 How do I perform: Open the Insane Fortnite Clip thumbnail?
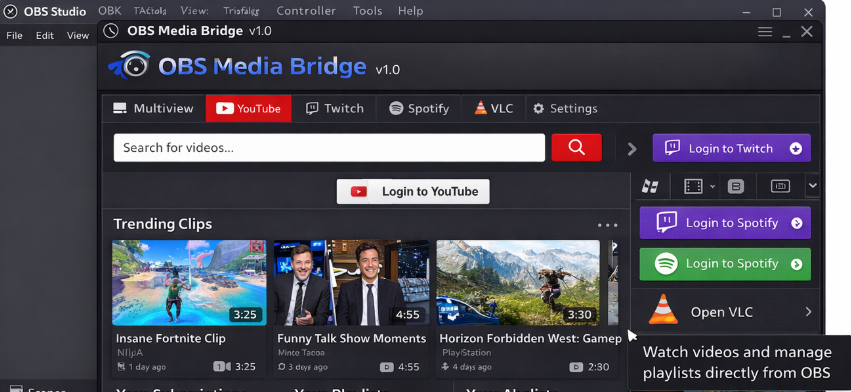pos(189,282)
